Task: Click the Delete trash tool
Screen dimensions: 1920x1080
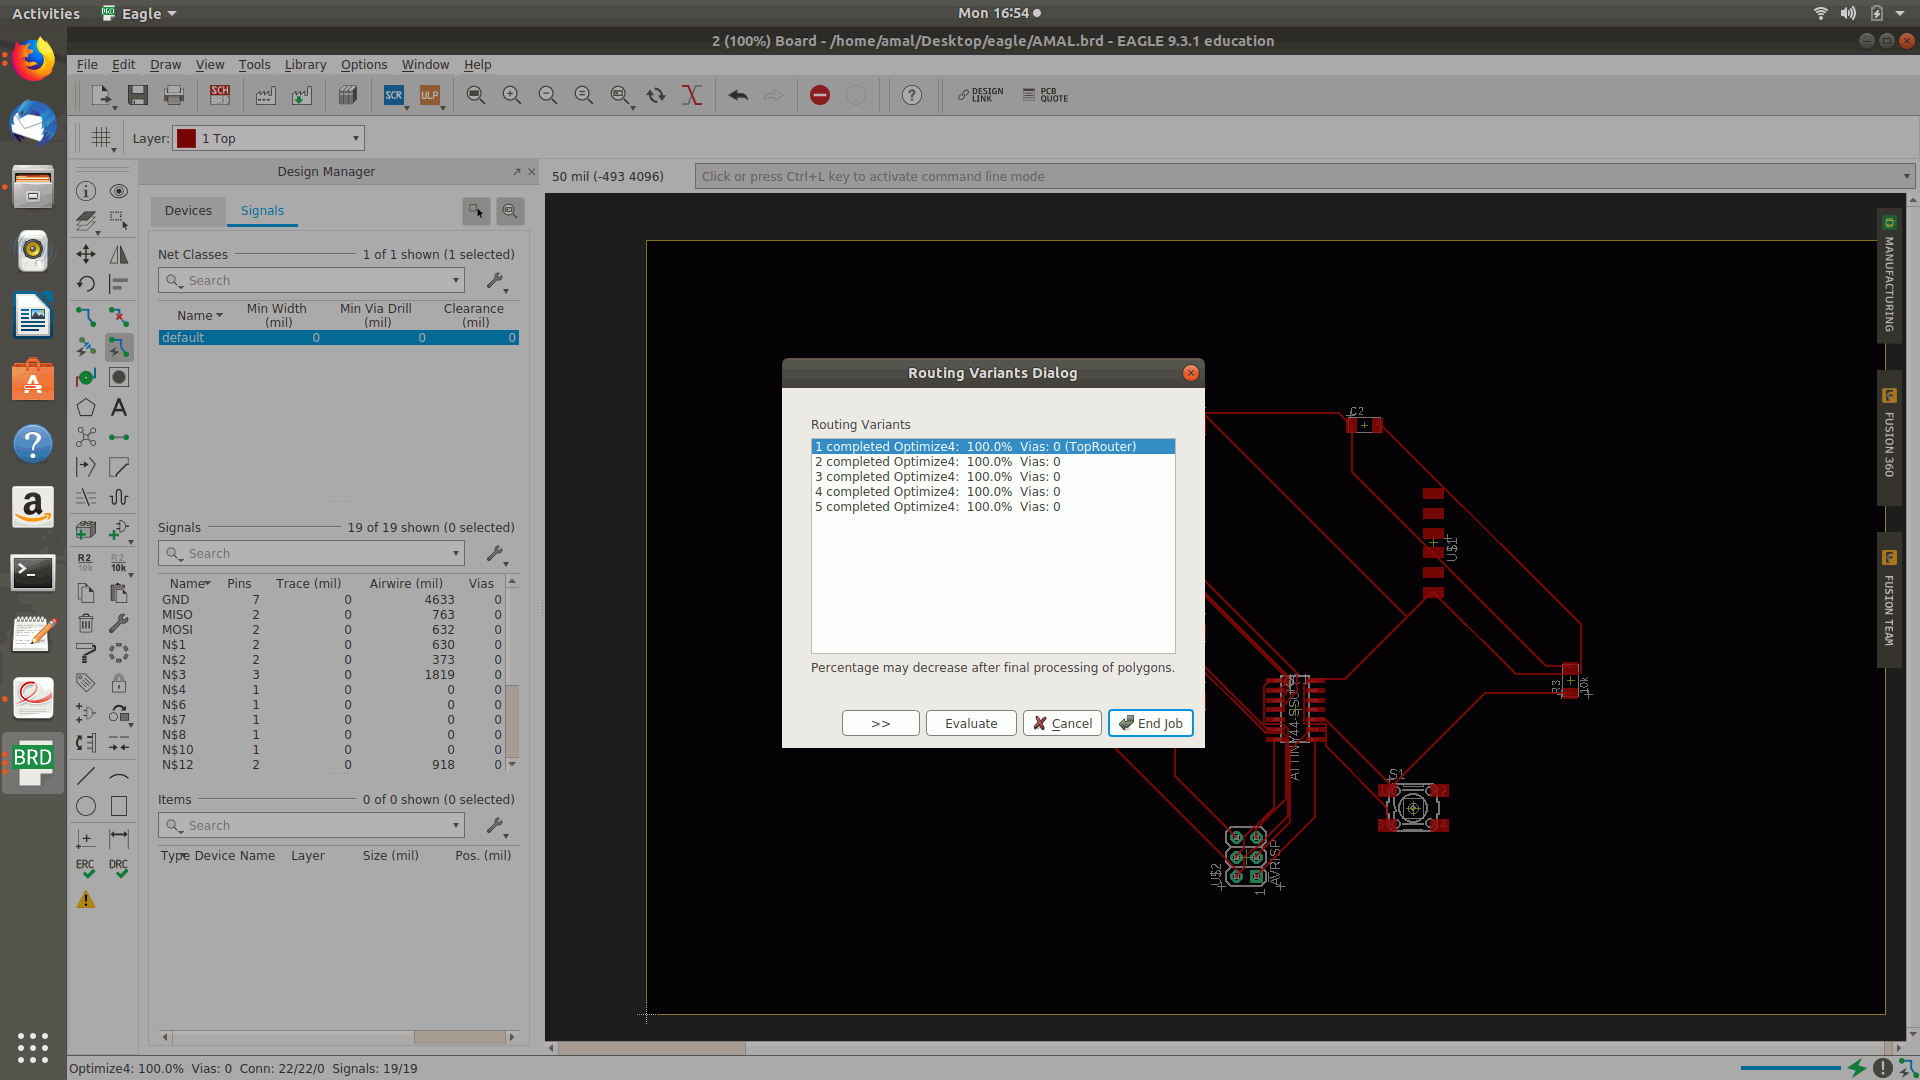Action: (86, 623)
